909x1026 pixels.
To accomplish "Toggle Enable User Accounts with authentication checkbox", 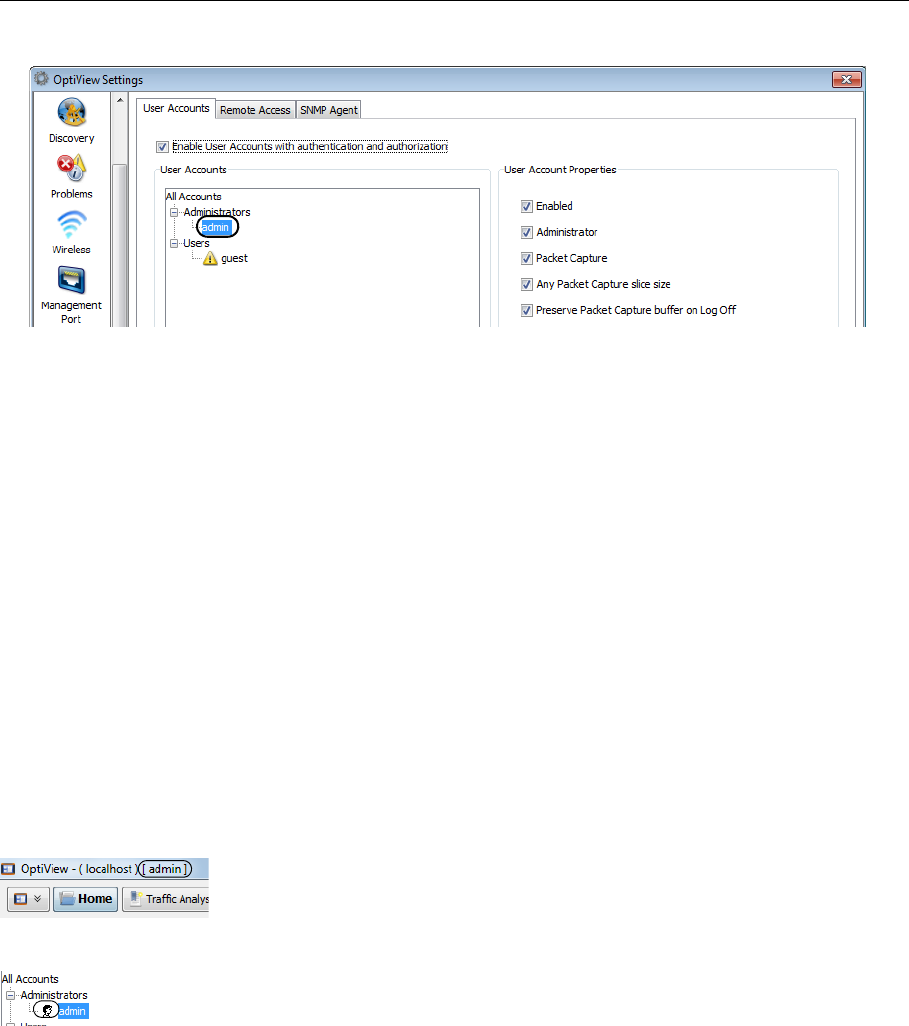I will [162, 147].
